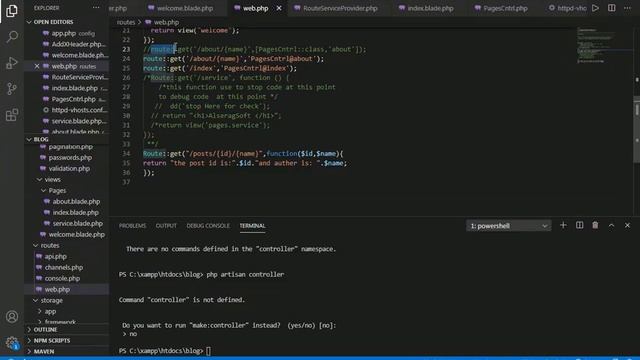640x360 pixels.
Task: Open the Source Control view
Action: pos(12,89)
